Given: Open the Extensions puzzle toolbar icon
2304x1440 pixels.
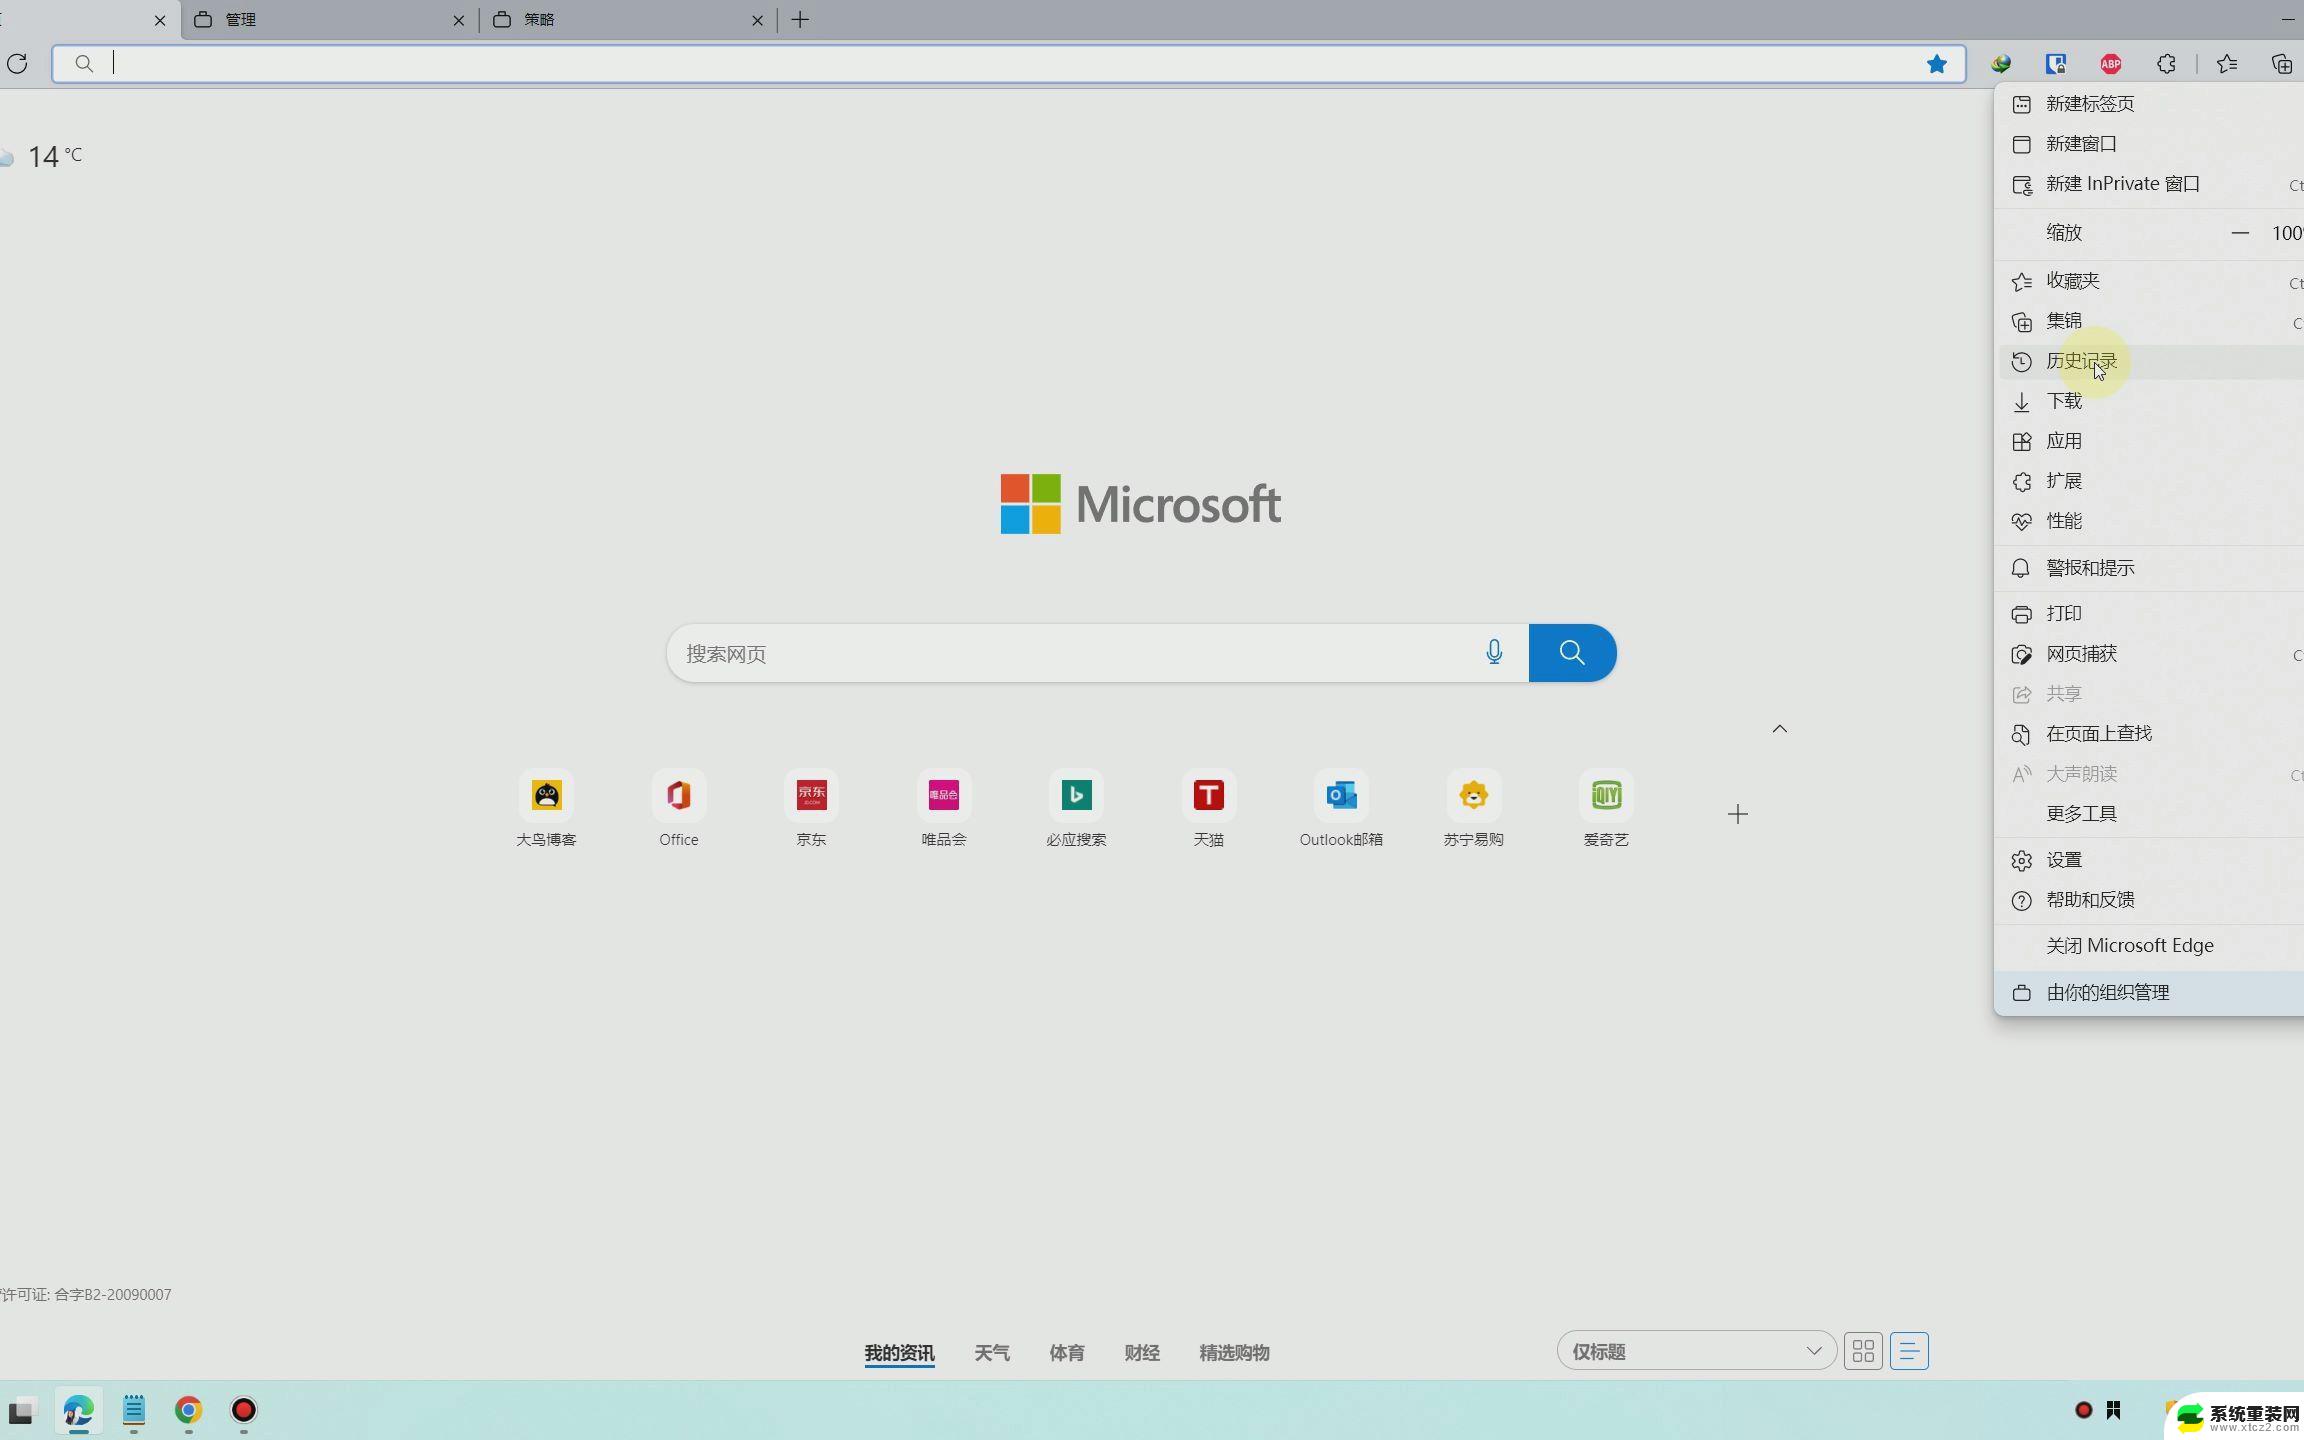Looking at the screenshot, I should click(x=2166, y=64).
